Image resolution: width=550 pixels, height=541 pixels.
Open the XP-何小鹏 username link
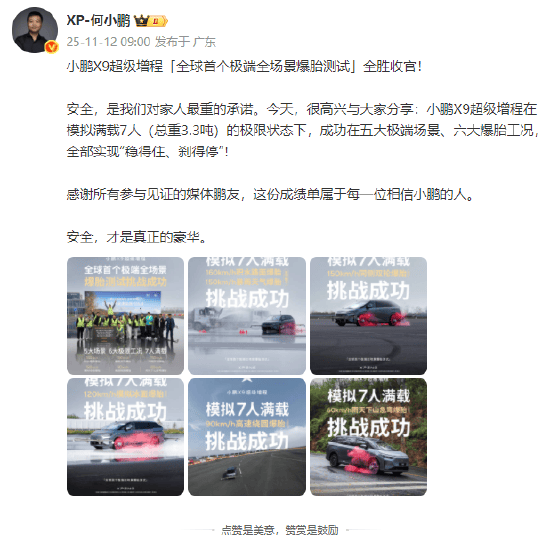click(x=98, y=21)
